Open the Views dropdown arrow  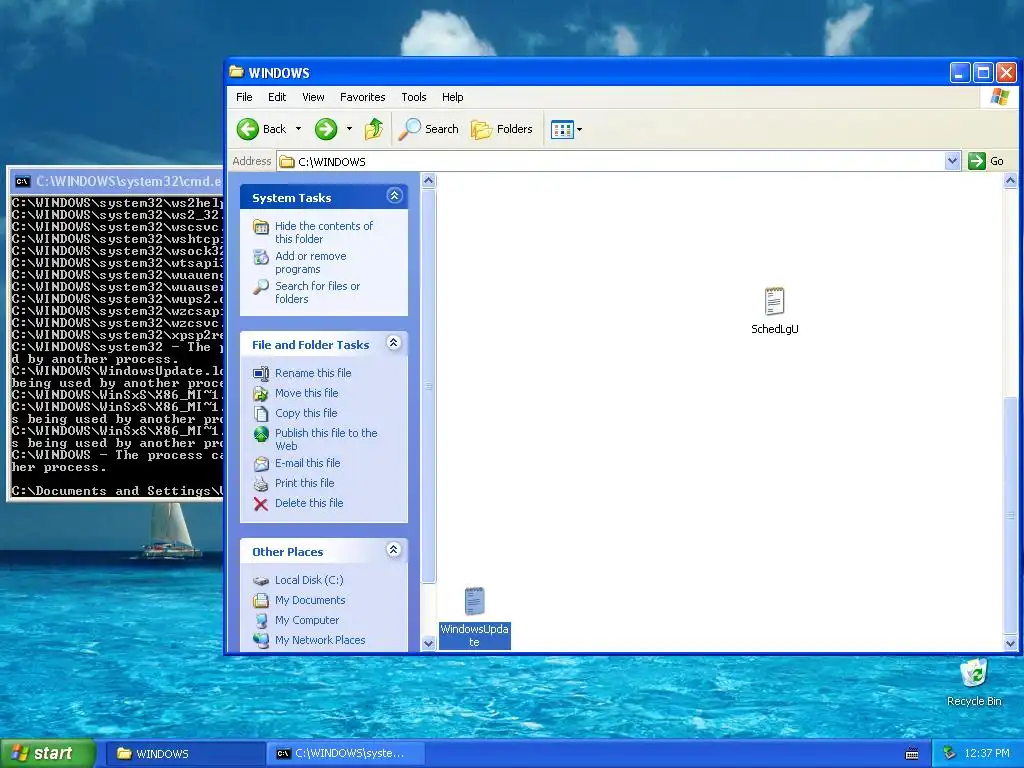click(579, 129)
